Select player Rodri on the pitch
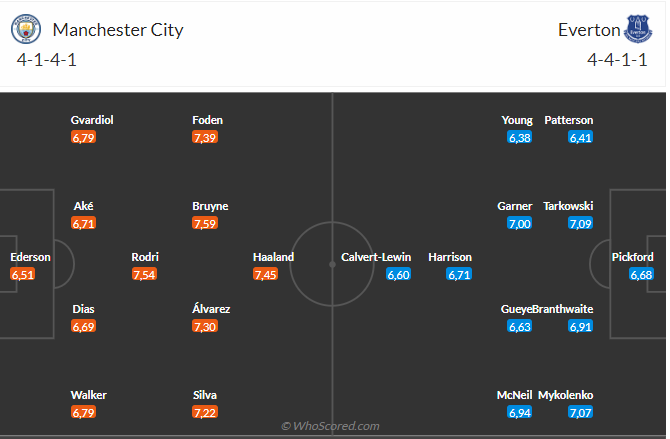Viewport: 670px width, 439px height. pos(144,257)
